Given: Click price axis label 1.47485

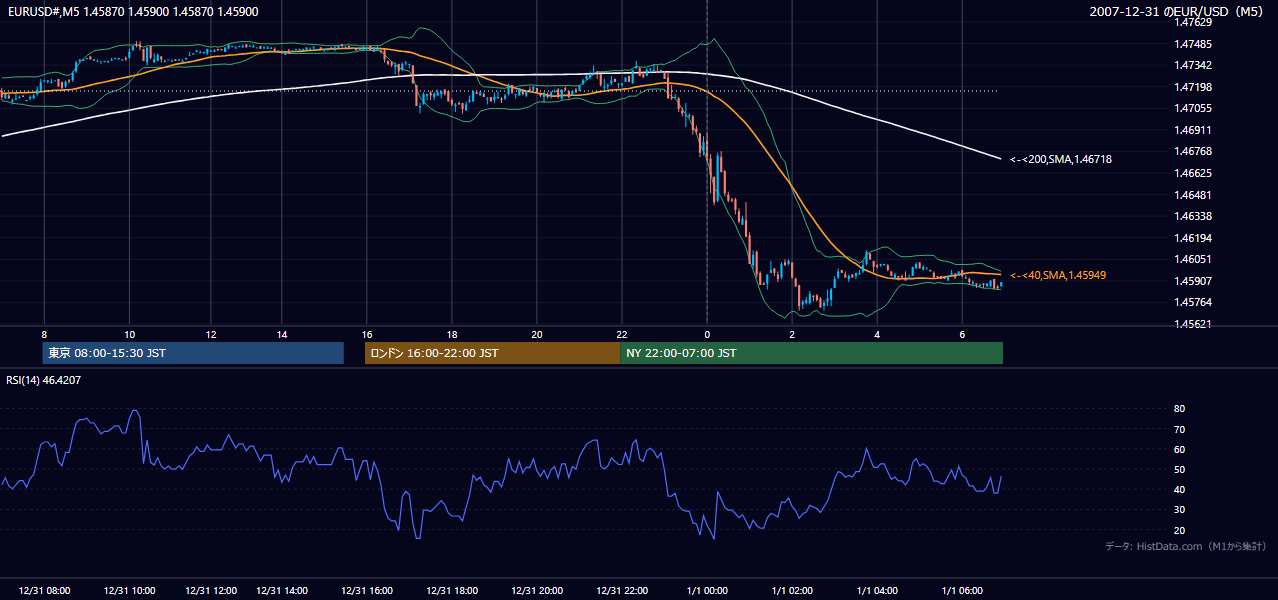Looking at the screenshot, I should tap(1193, 44).
